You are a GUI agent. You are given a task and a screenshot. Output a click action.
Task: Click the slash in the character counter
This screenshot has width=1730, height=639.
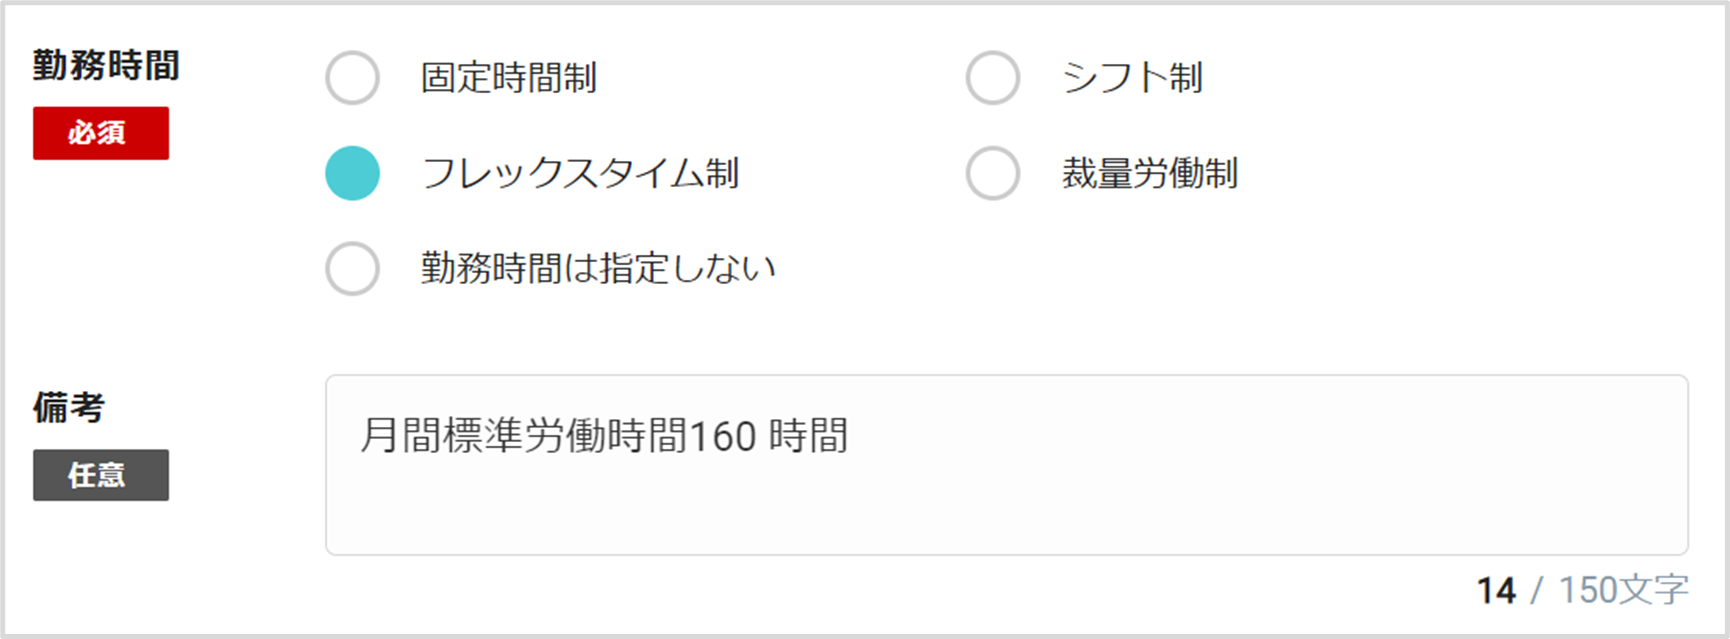(1538, 590)
